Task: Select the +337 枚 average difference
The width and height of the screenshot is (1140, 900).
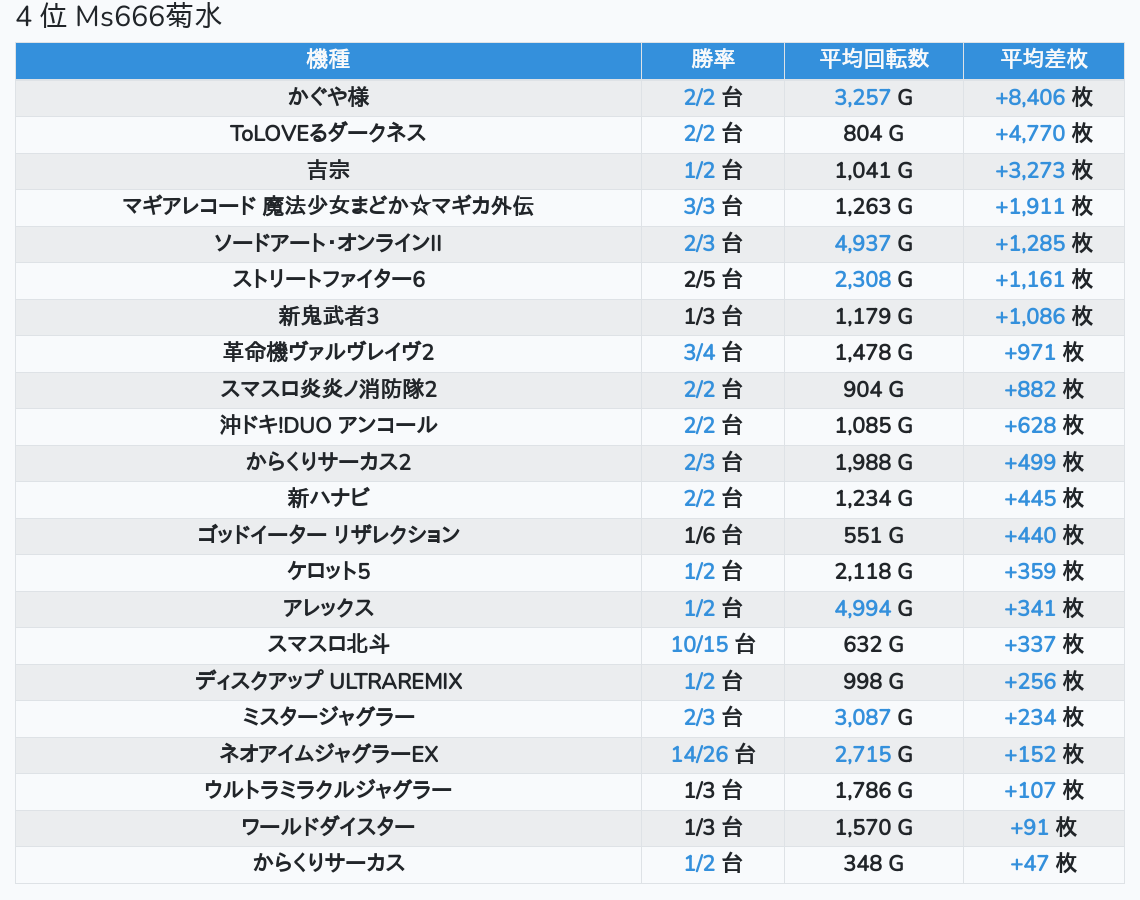Action: (x=1043, y=645)
